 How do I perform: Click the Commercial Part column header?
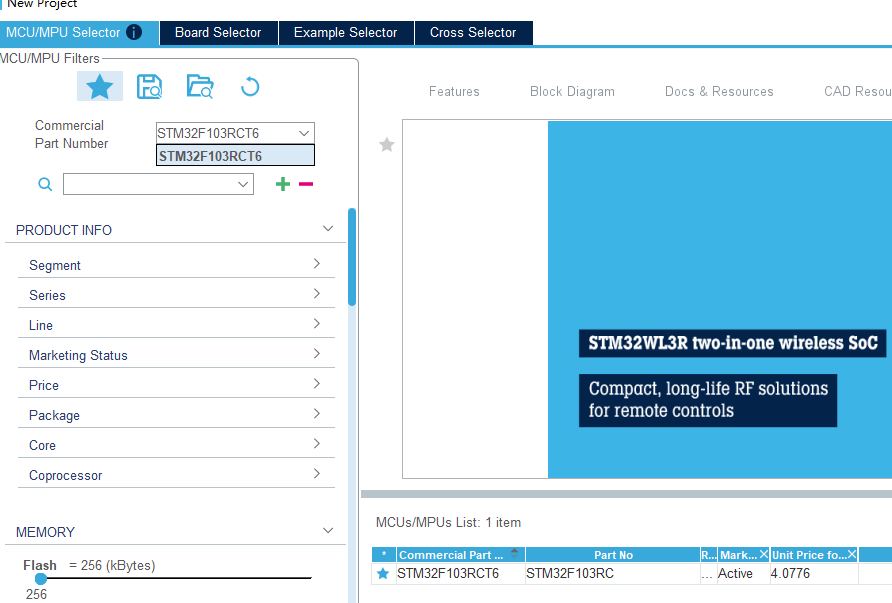coord(461,555)
